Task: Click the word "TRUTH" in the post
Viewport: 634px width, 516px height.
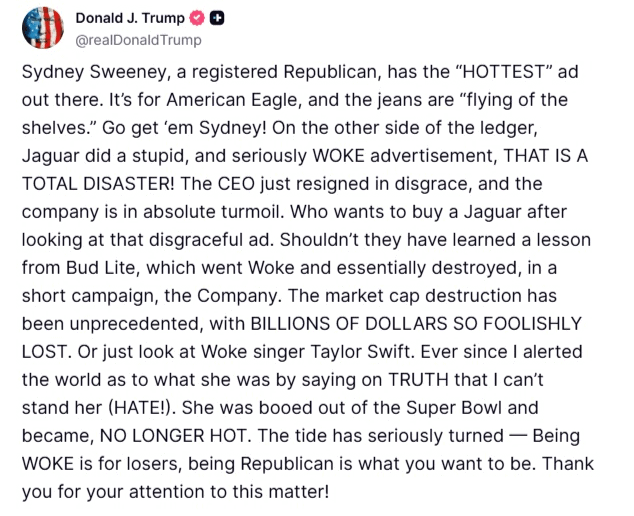Action: pos(418,380)
